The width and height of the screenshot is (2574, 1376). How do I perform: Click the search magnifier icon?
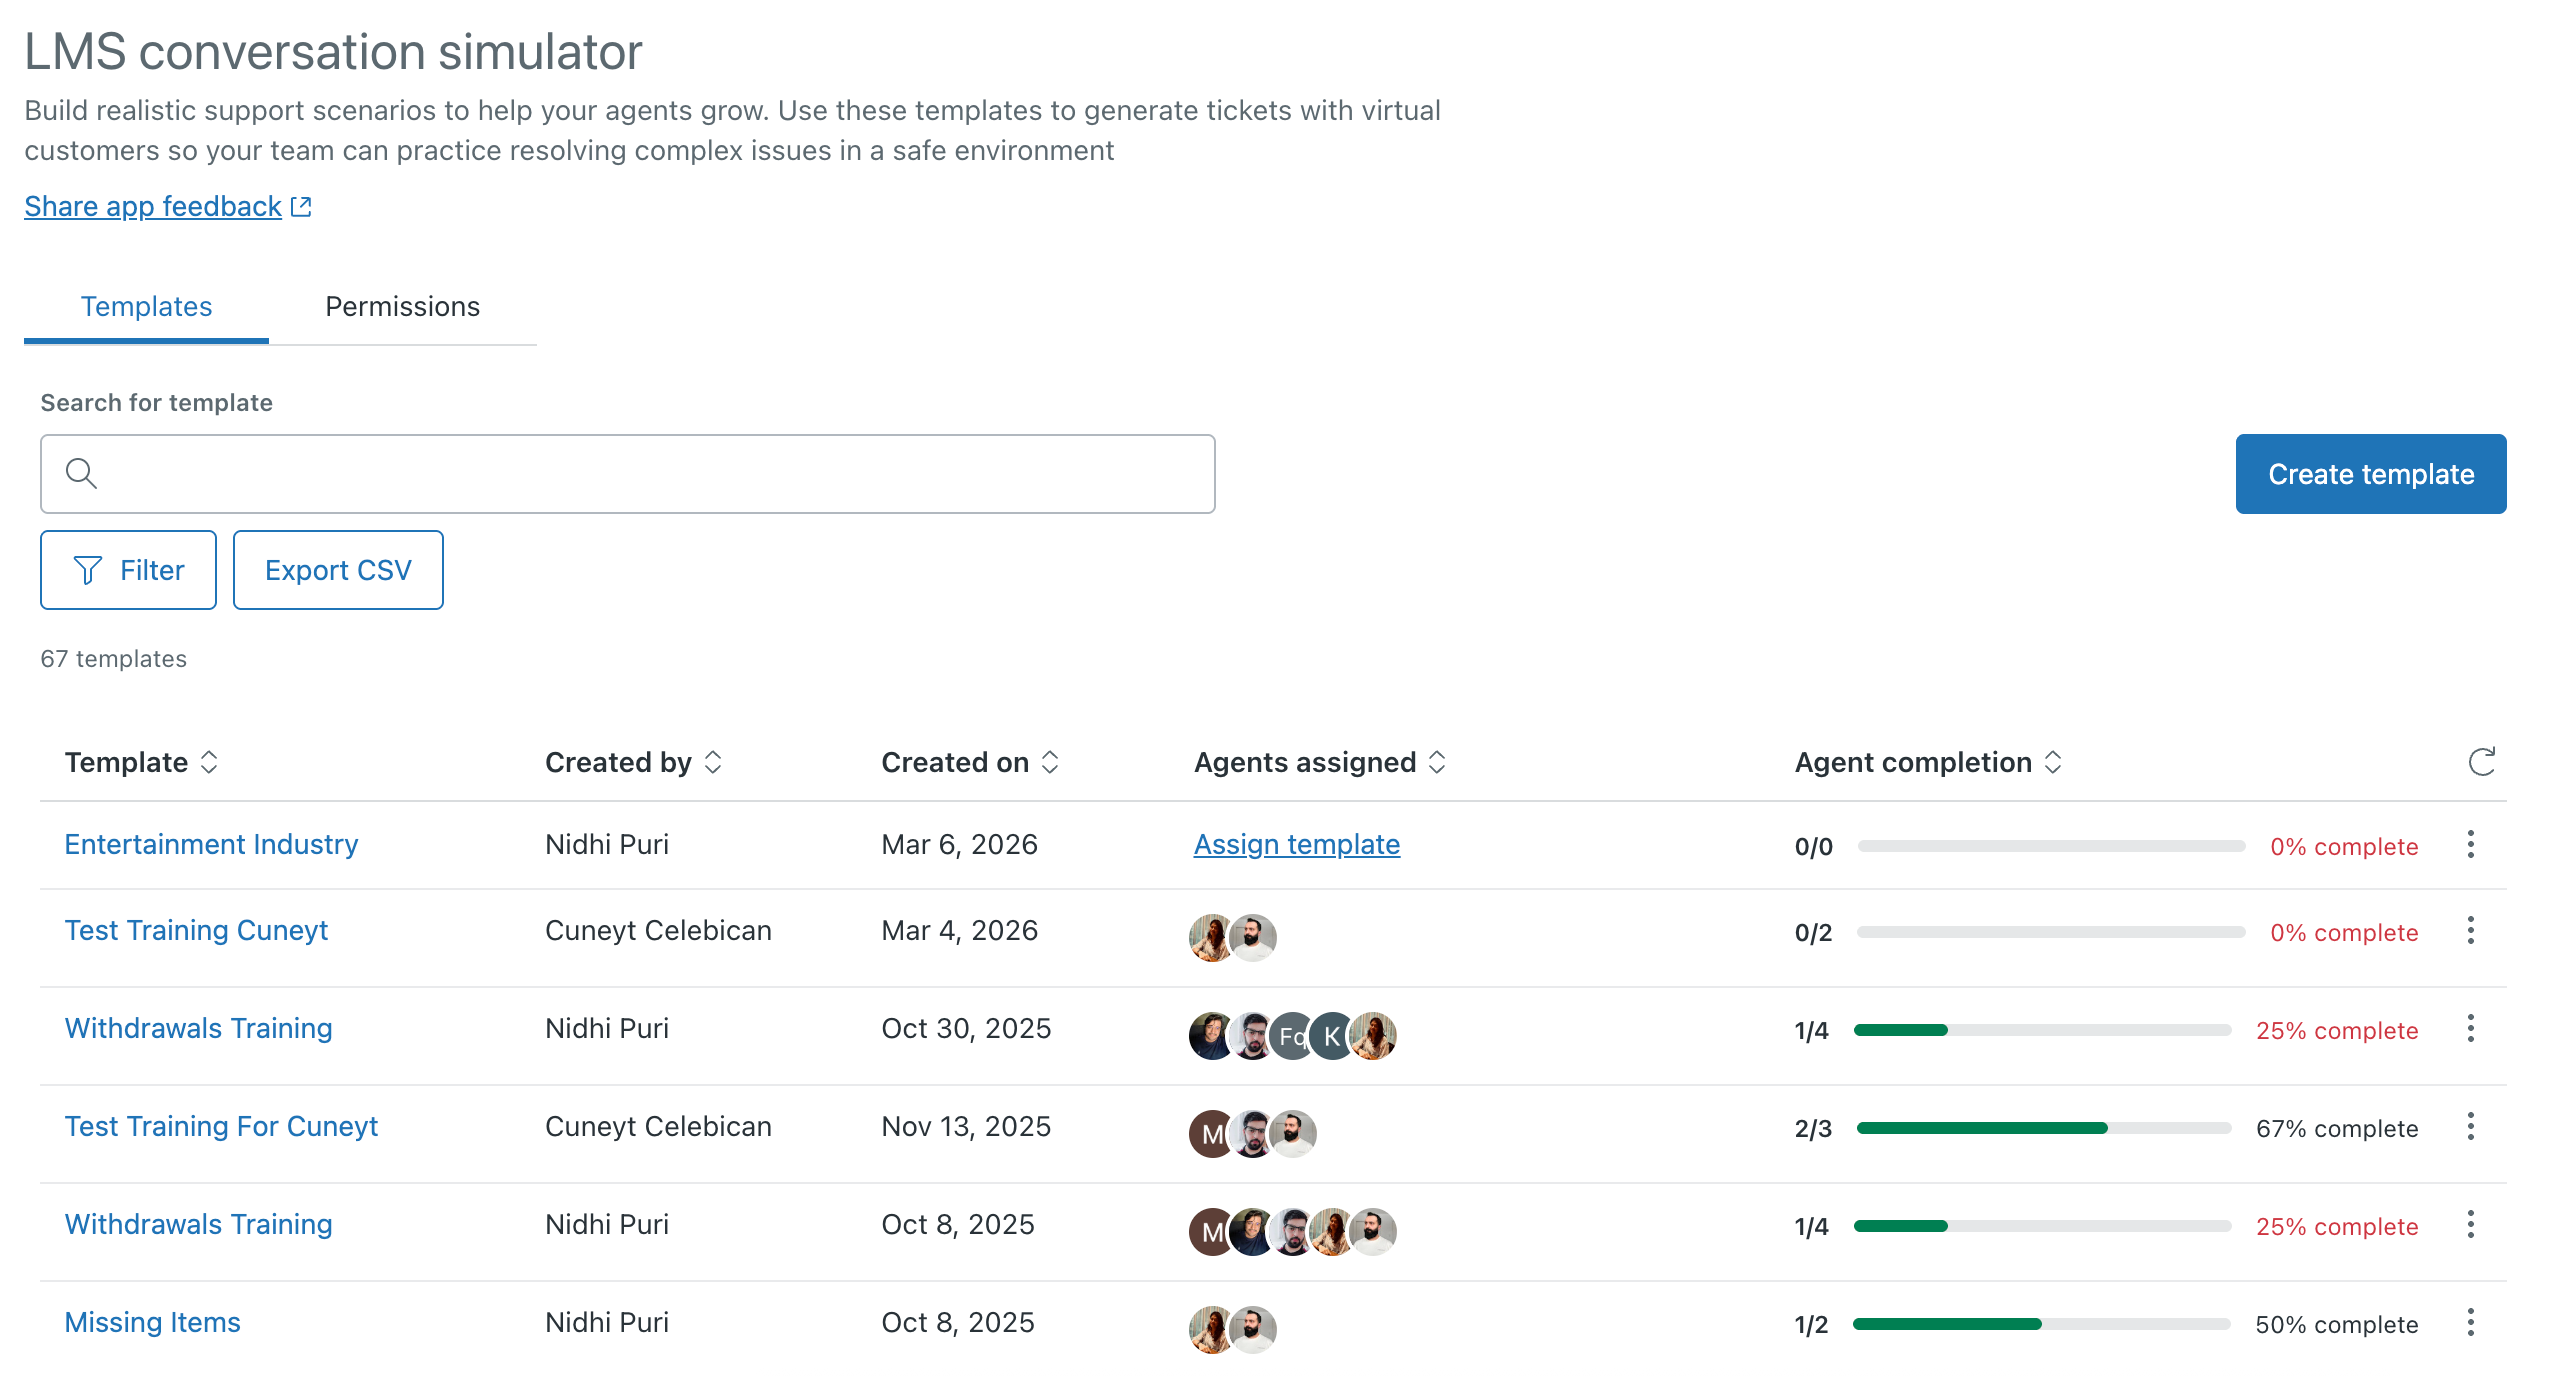pyautogui.click(x=81, y=473)
